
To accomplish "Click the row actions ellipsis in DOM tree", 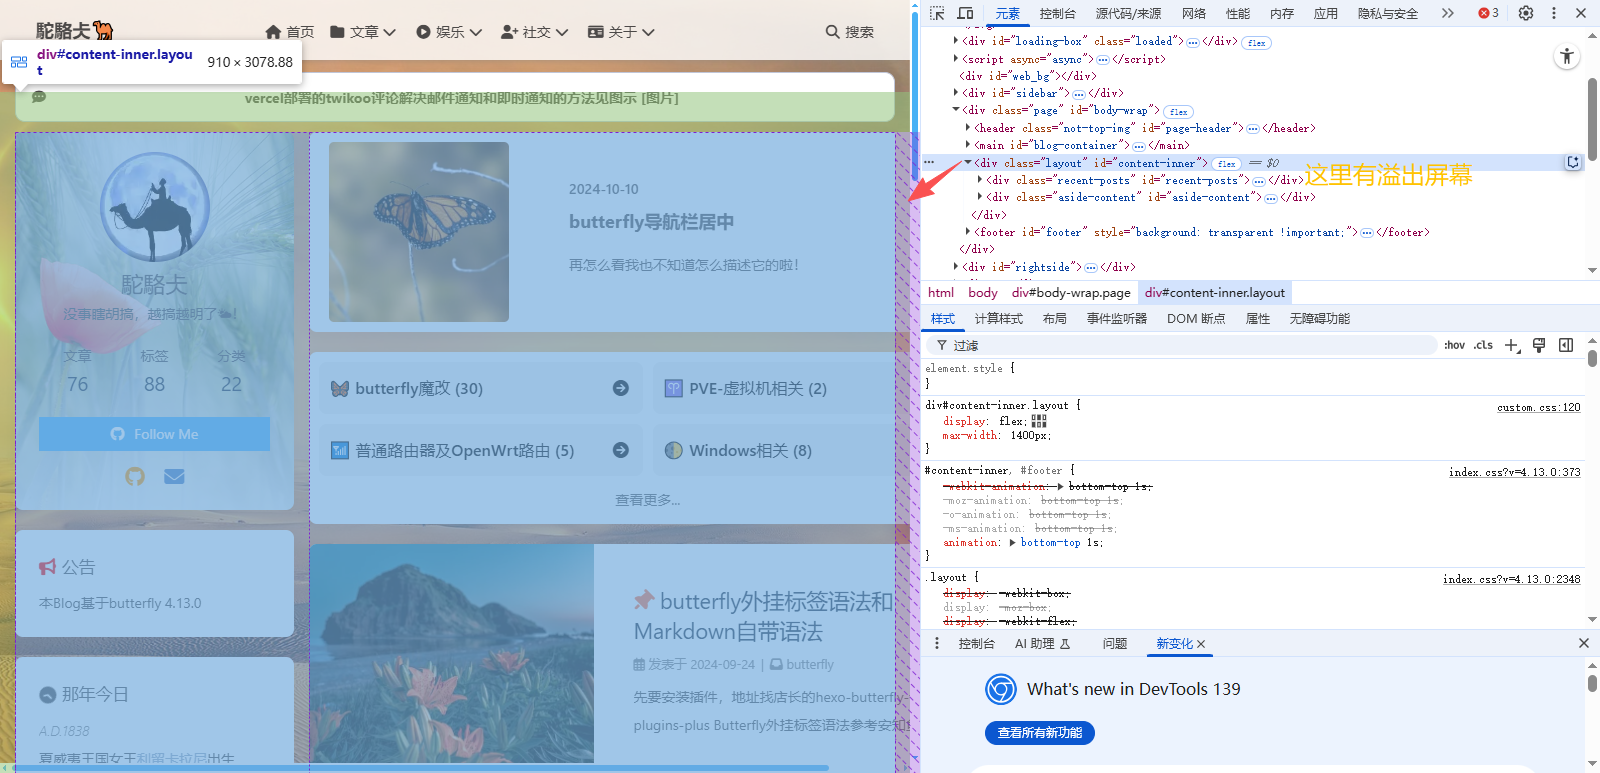I will [x=929, y=162].
